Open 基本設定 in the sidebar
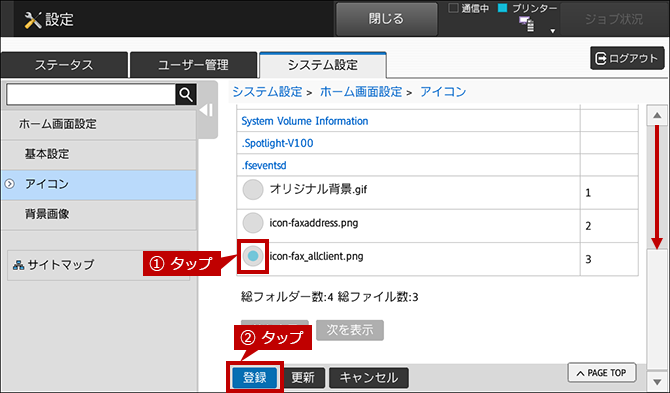This screenshot has height=393, width=670. [x=99, y=154]
